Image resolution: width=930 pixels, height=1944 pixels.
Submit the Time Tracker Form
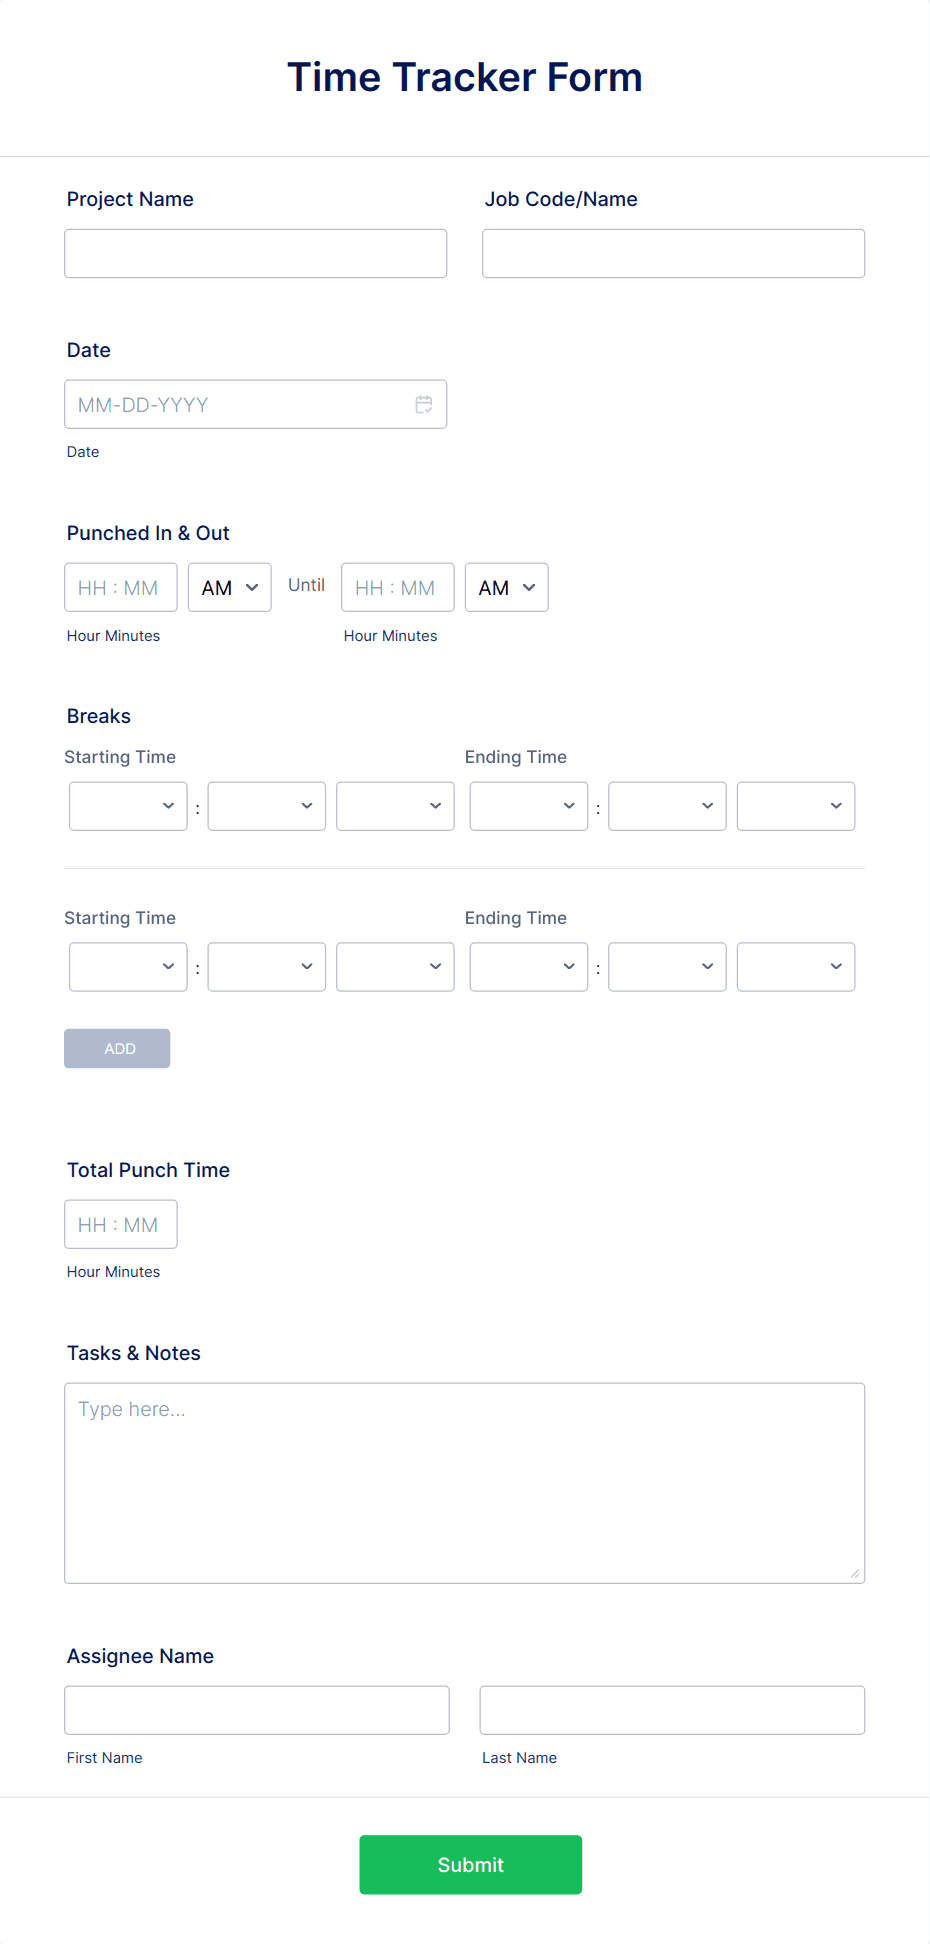(x=470, y=1864)
